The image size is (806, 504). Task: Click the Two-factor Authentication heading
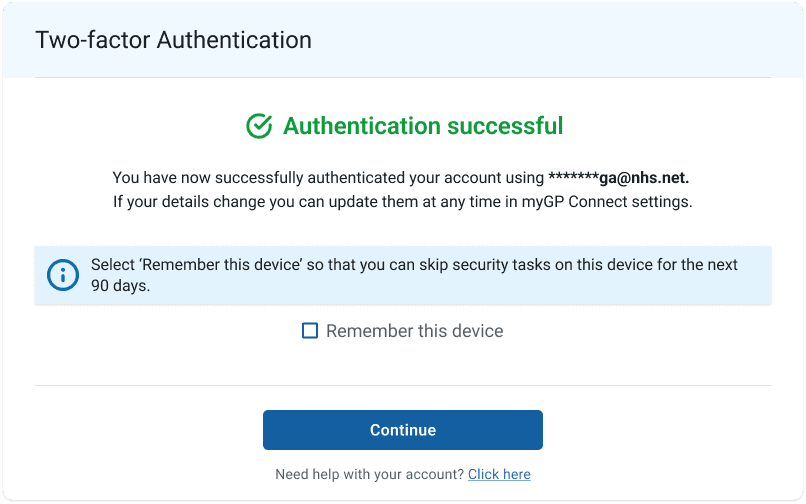pos(174,40)
